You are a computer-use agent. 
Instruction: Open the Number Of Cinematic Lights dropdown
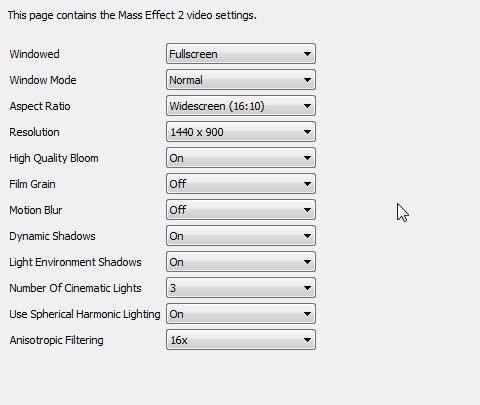pyautogui.click(x=241, y=288)
